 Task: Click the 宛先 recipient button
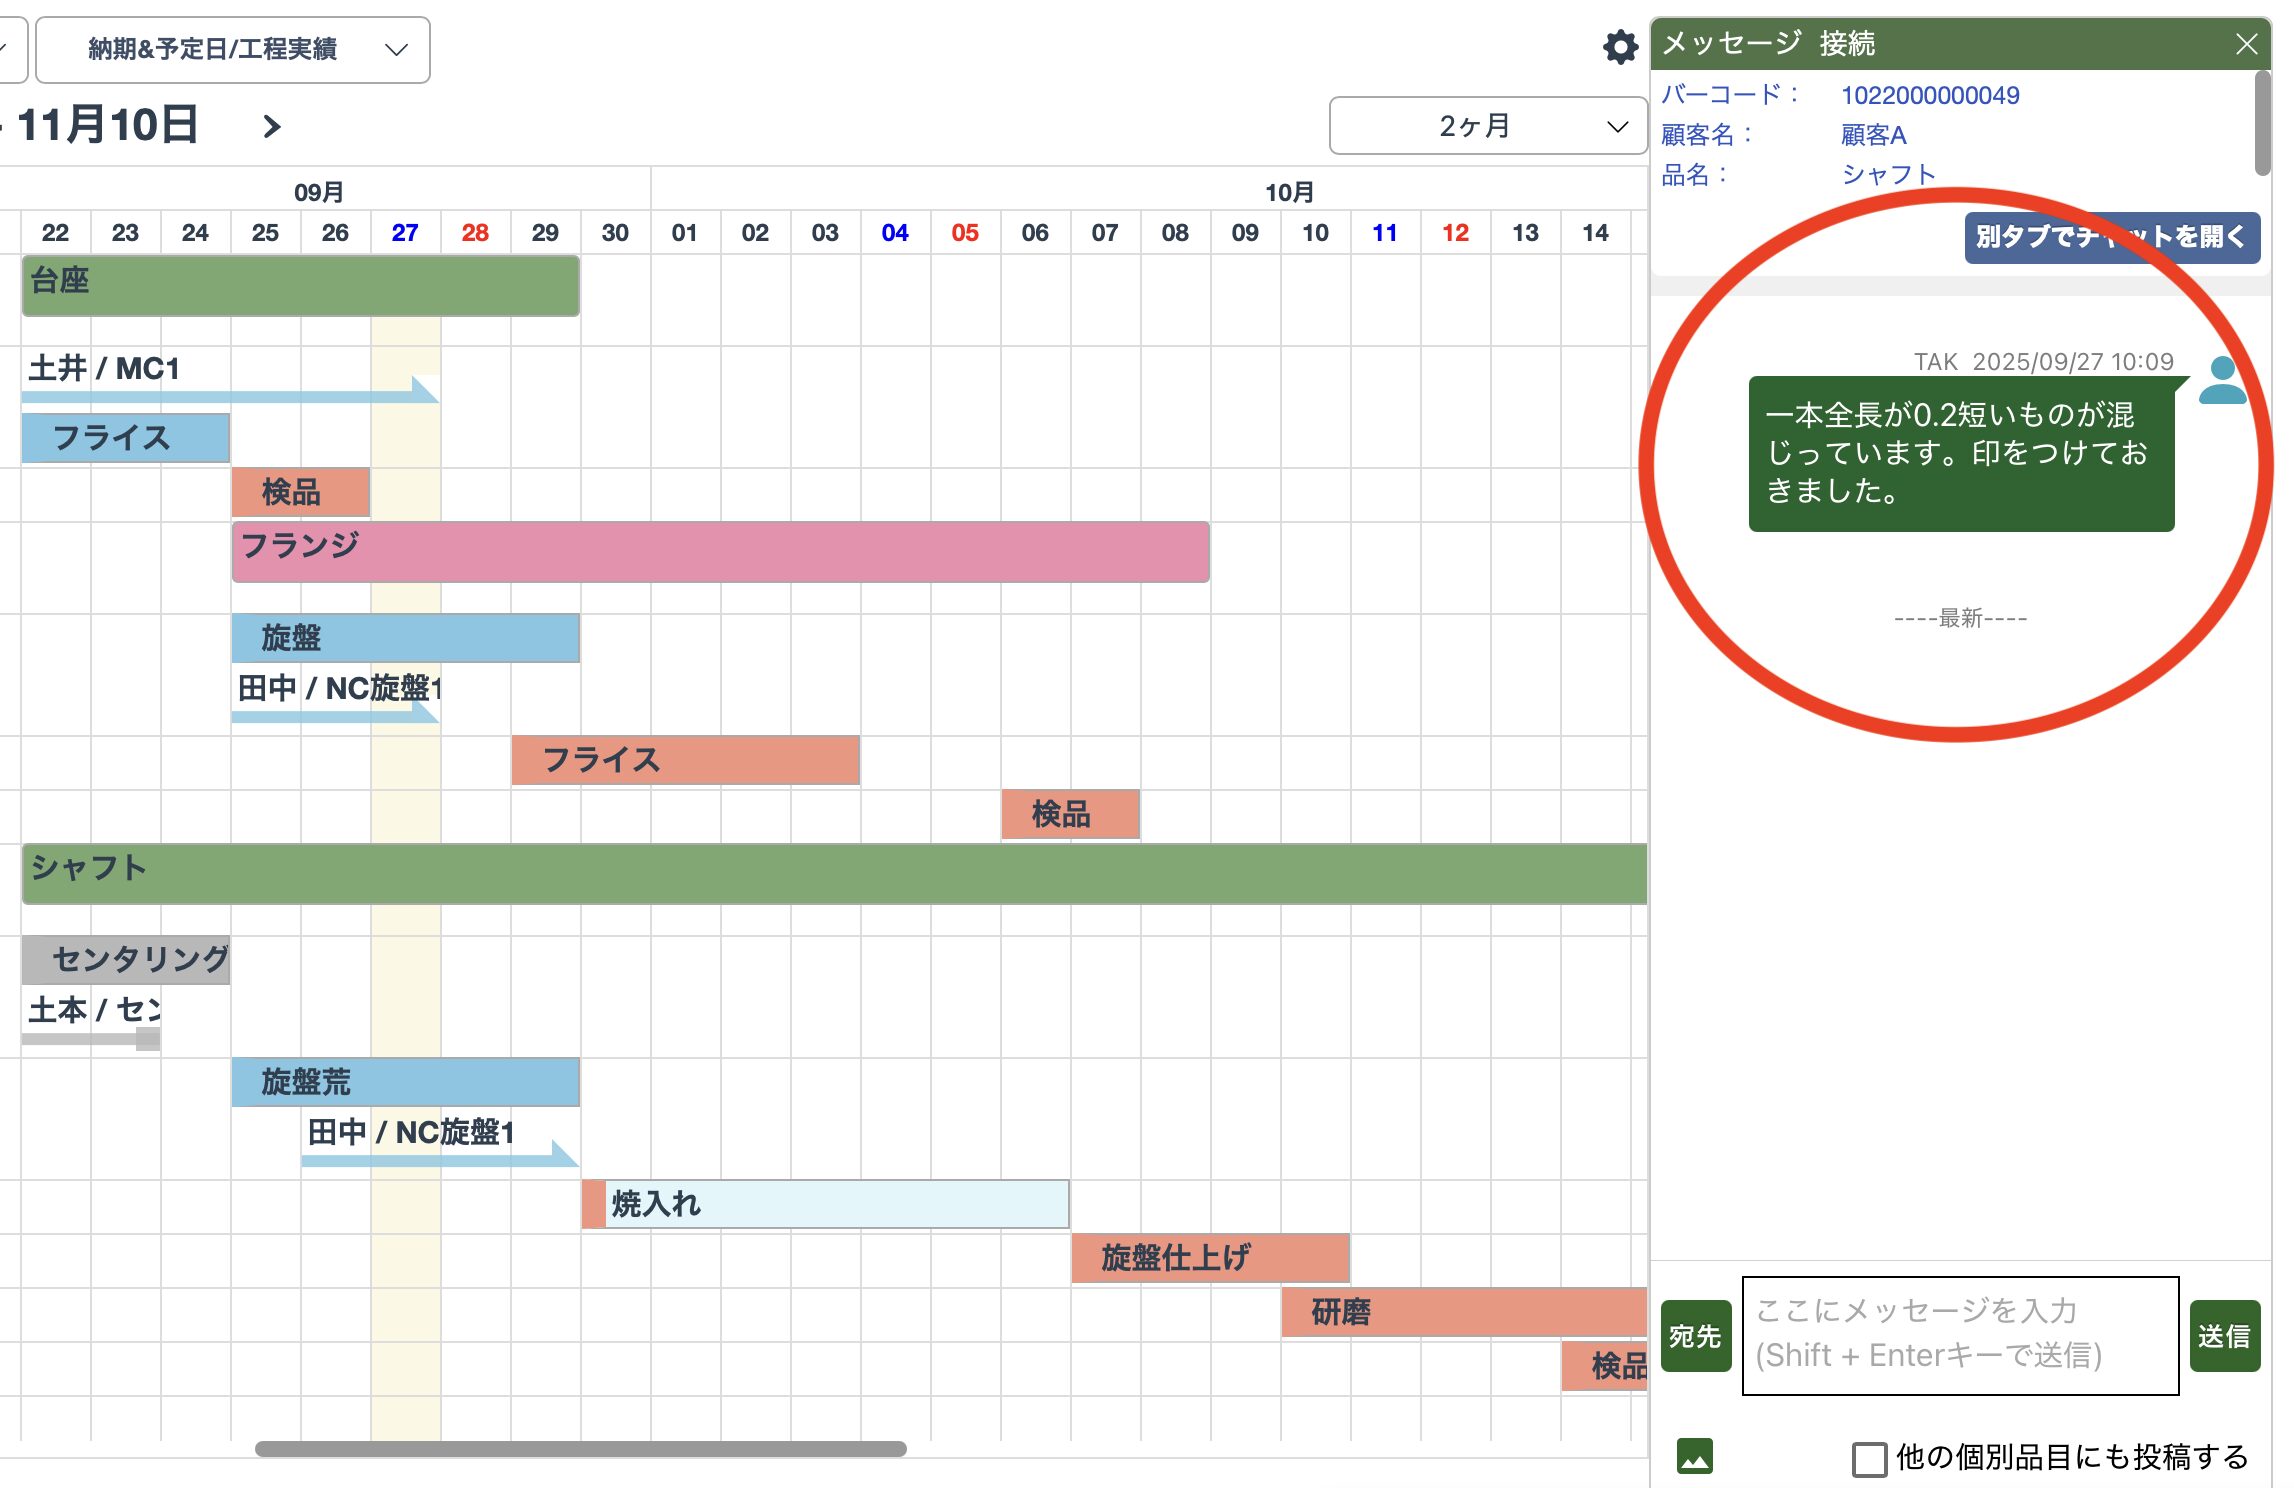[1694, 1336]
